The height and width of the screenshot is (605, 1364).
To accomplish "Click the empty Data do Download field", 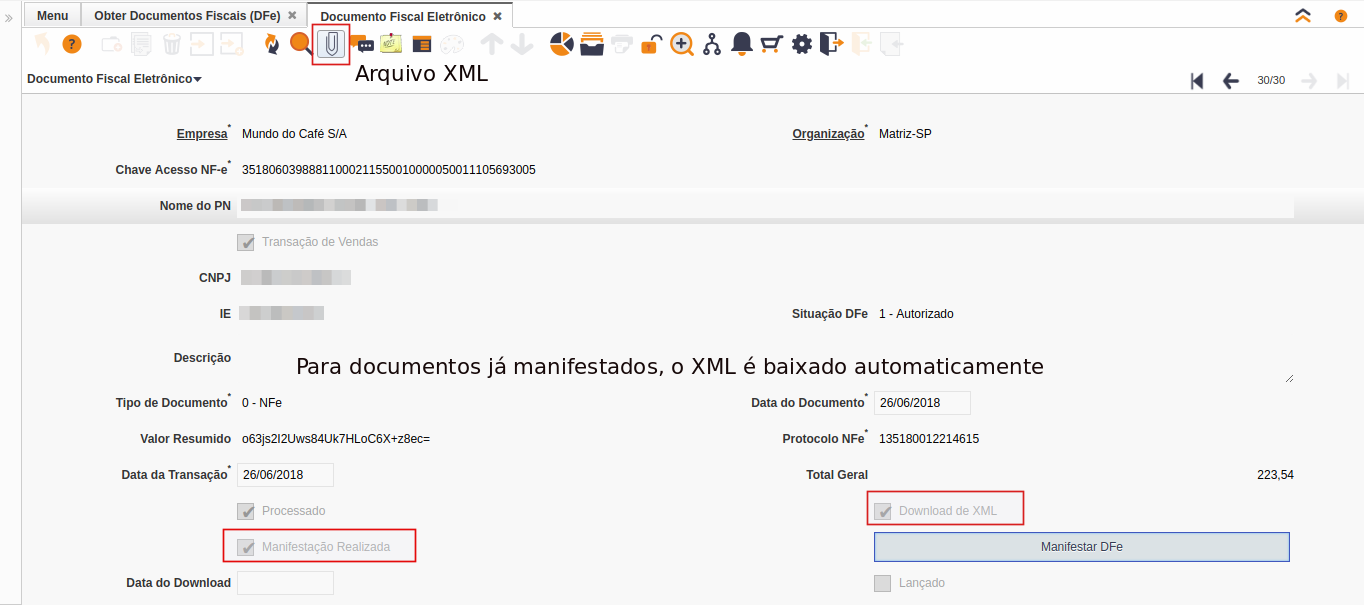I will [x=285, y=583].
